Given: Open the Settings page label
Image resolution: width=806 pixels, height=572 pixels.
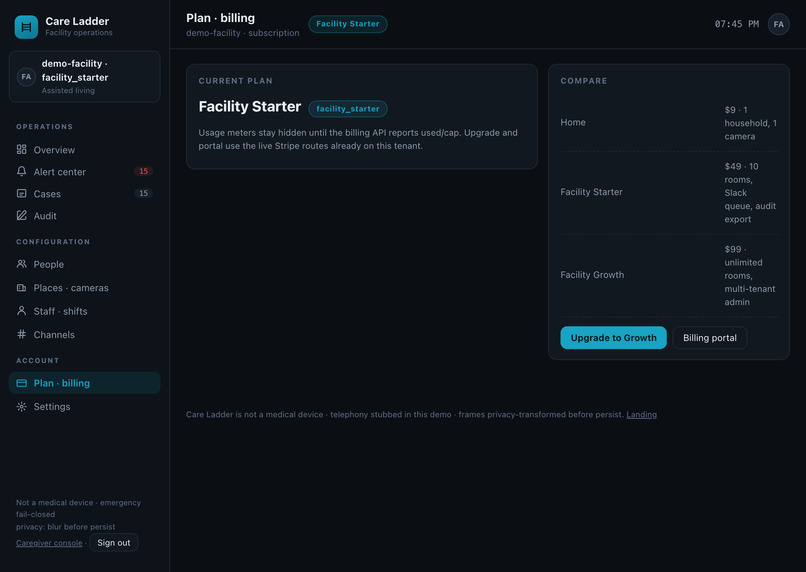Looking at the screenshot, I should click(52, 407).
